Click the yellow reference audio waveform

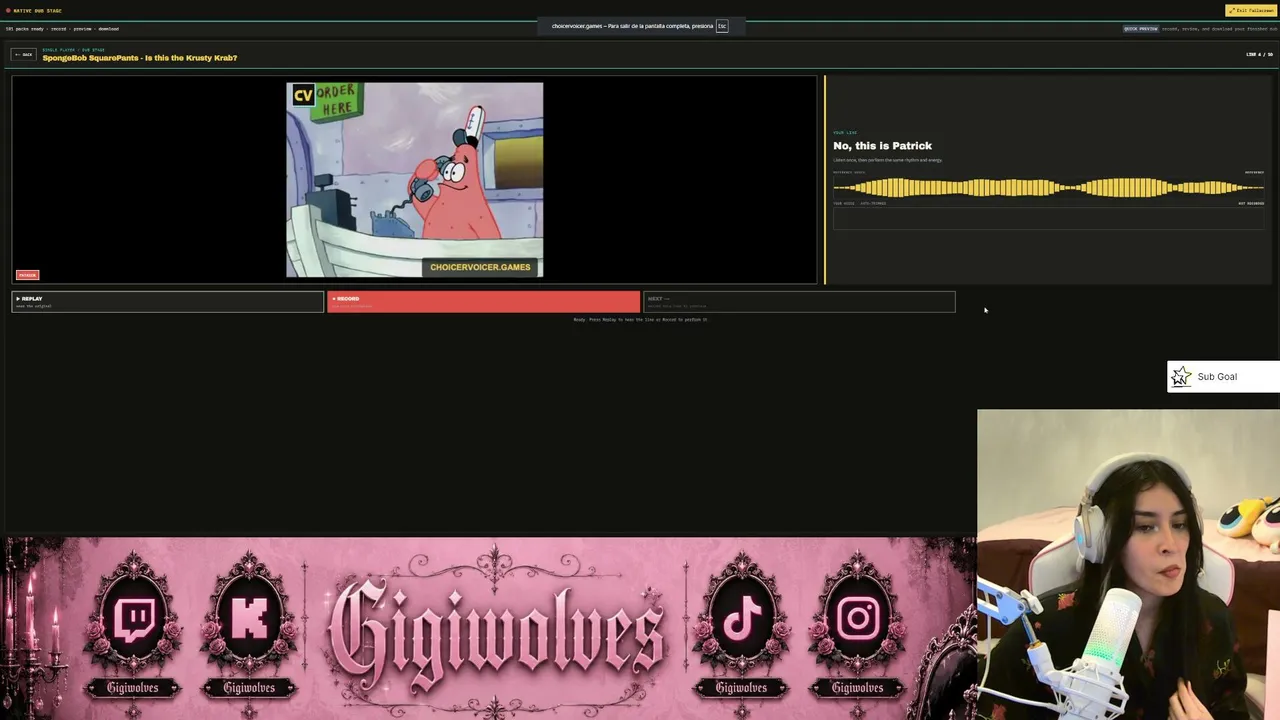[x=1048, y=187]
